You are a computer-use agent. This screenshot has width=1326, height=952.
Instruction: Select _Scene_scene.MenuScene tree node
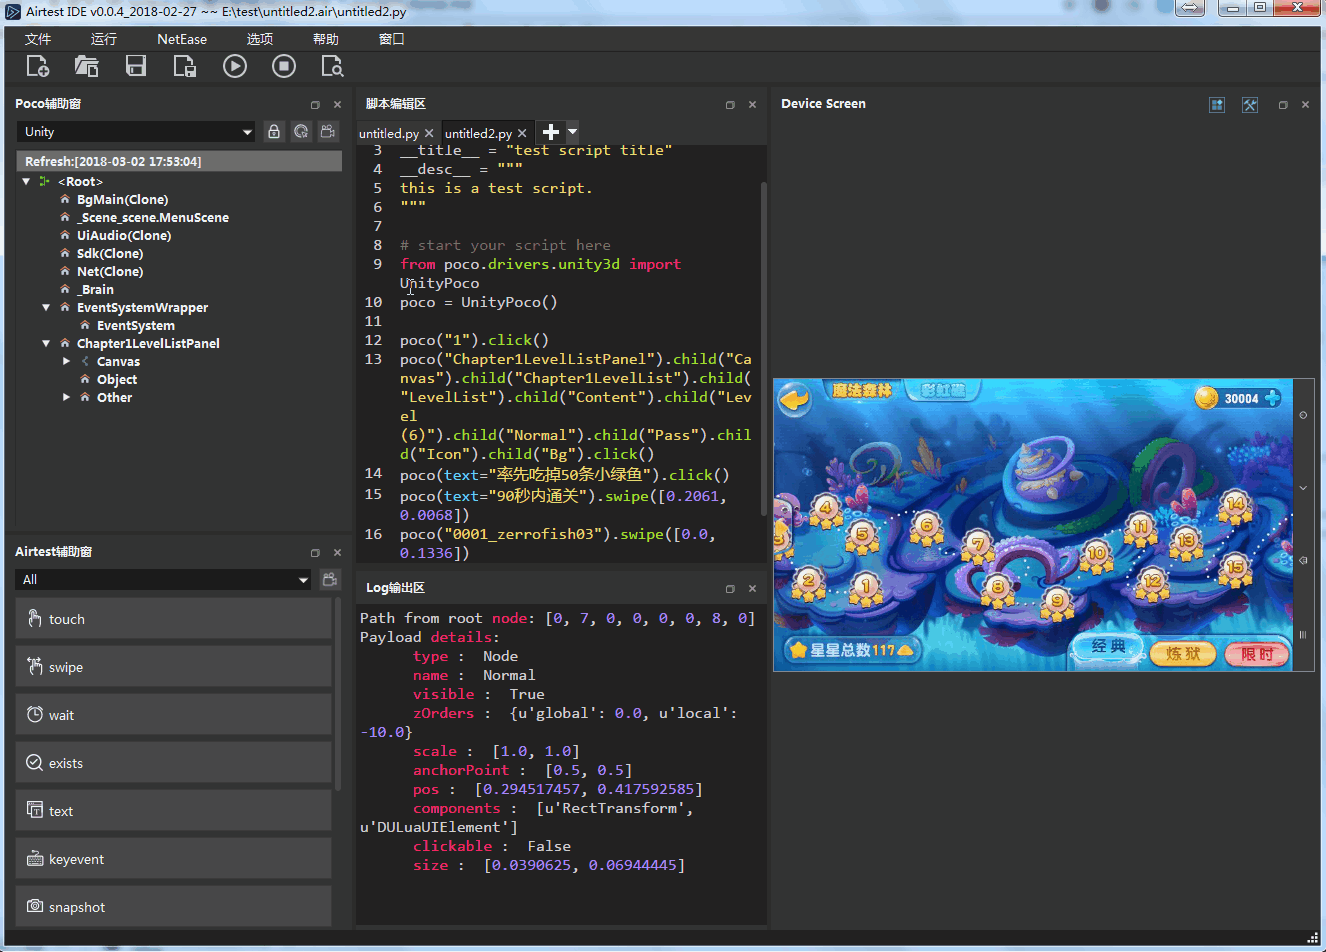click(153, 217)
